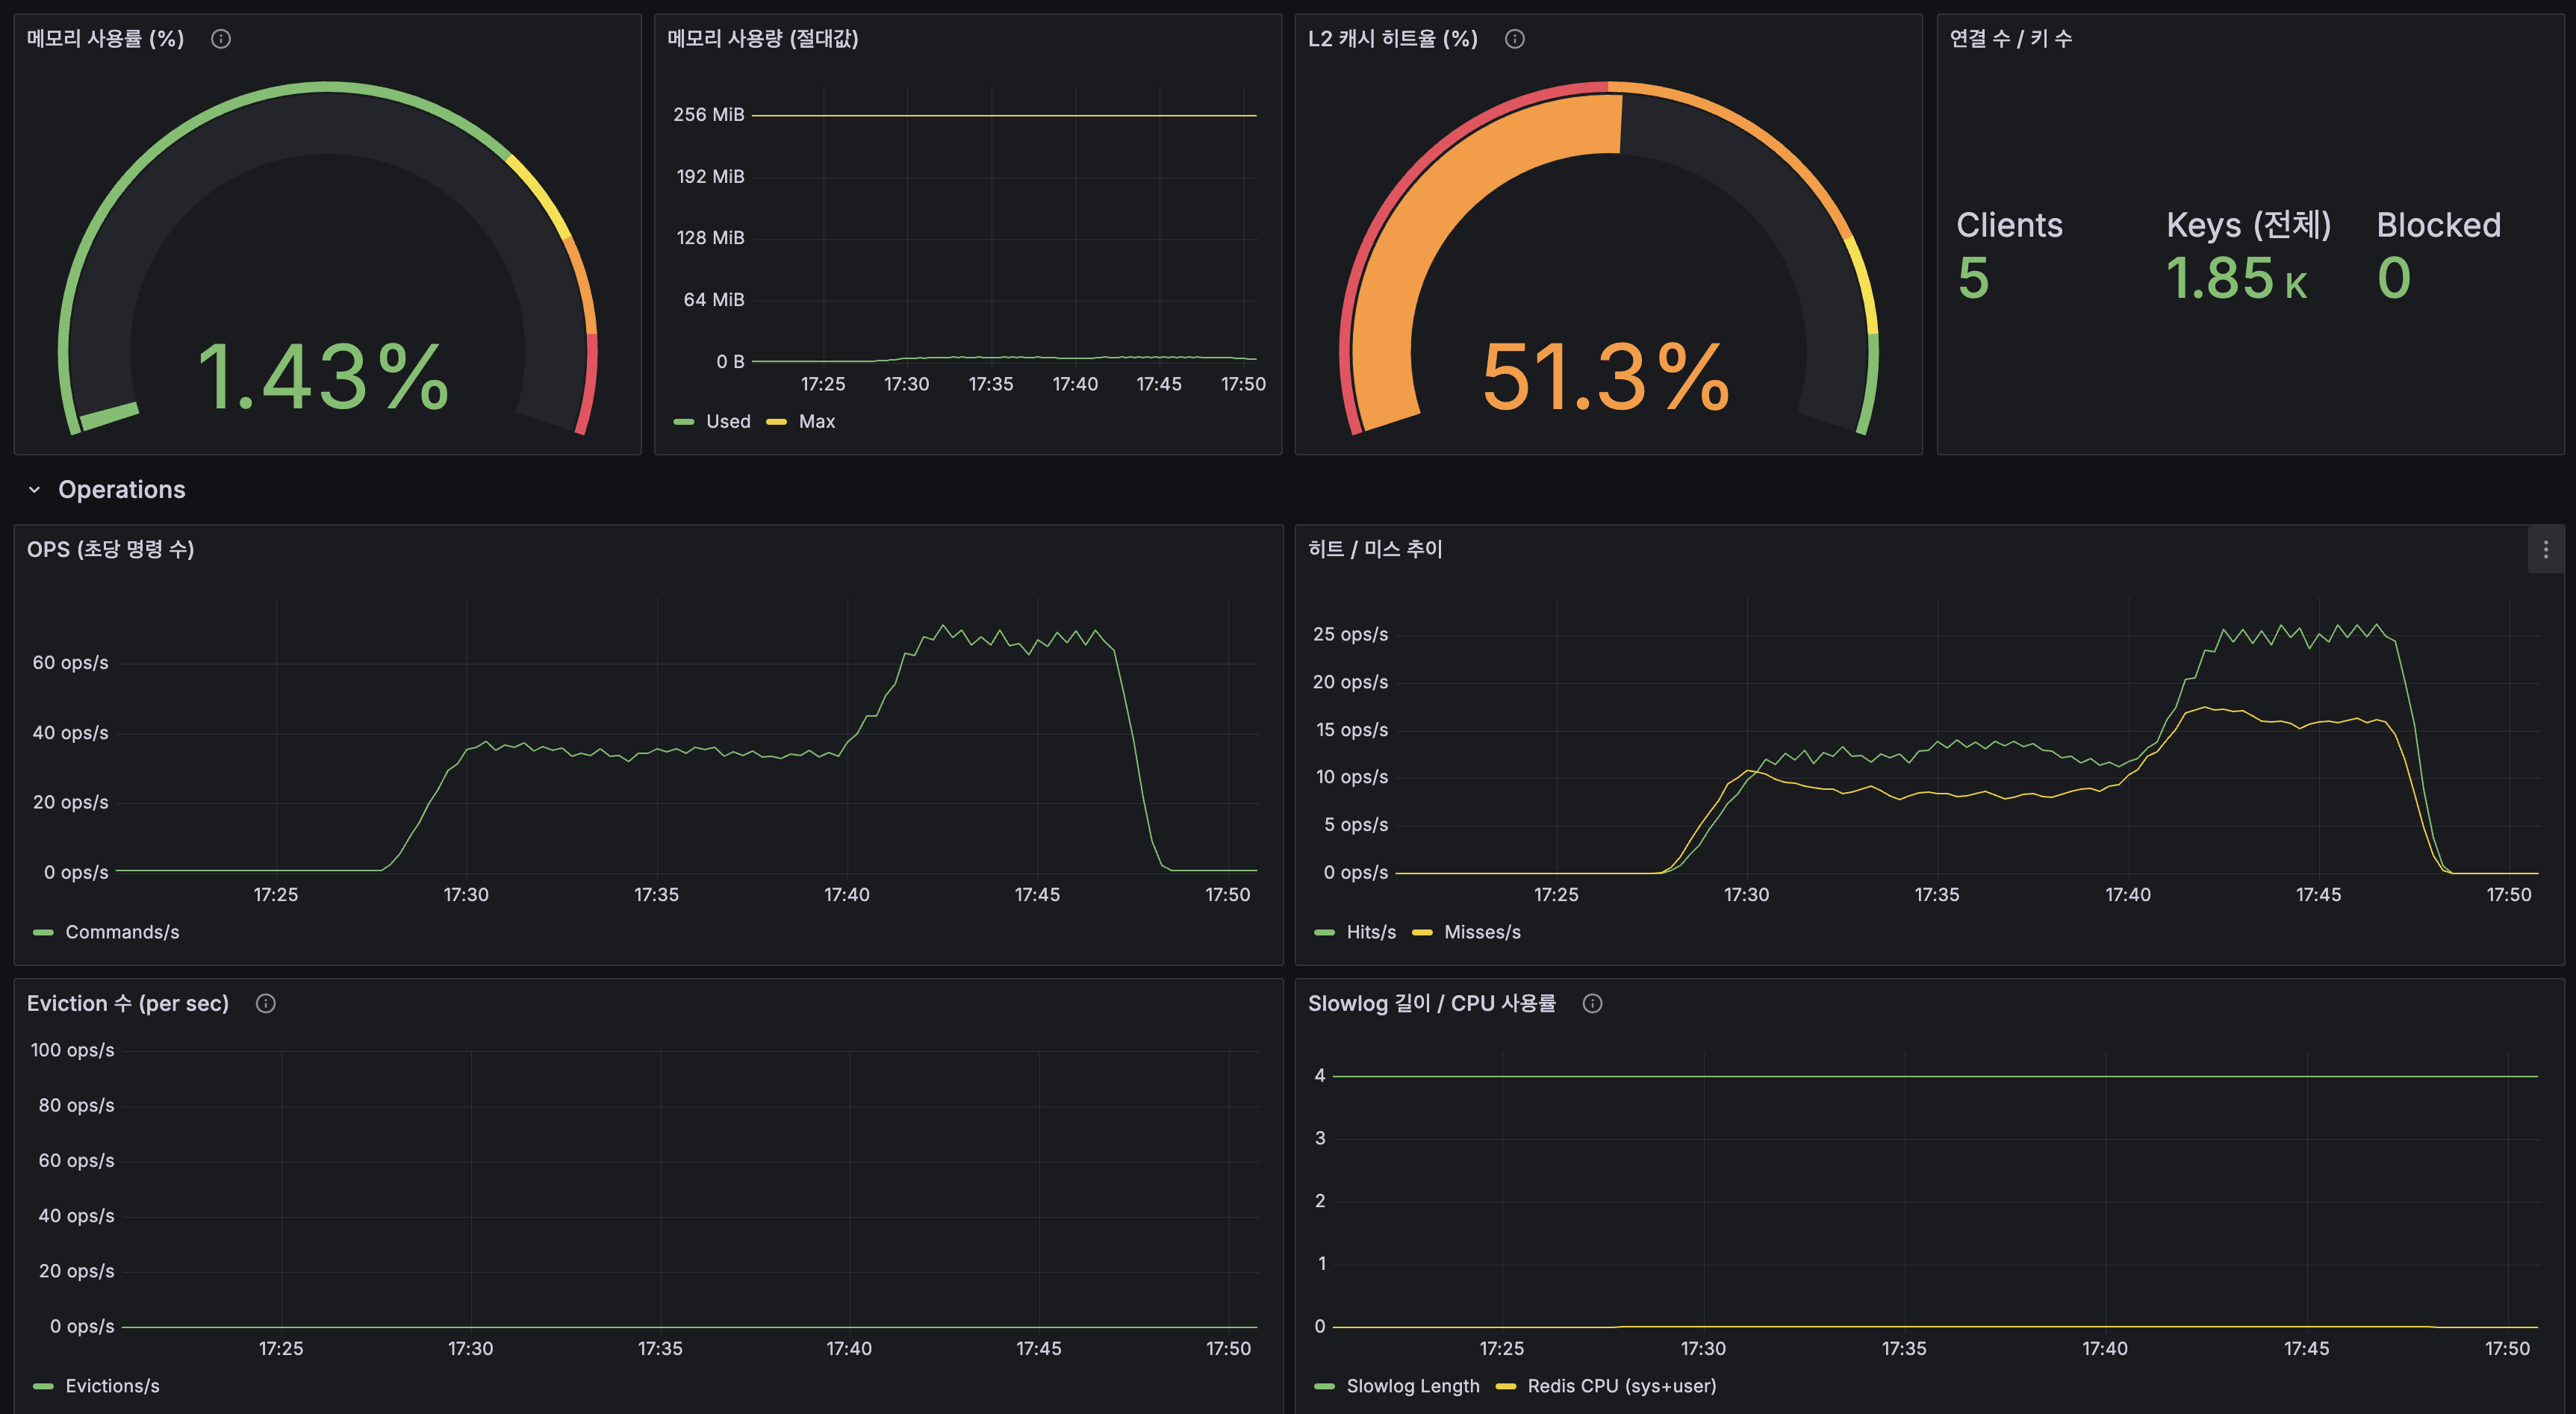Open the kebab menu on 히트 / 미스 추이 panel

tap(2546, 548)
